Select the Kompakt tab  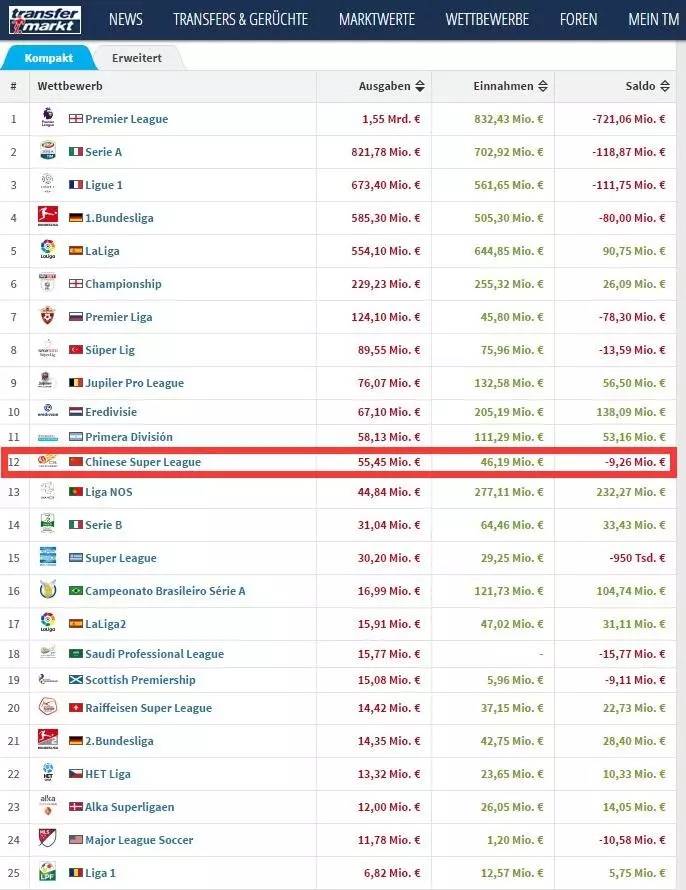(x=48, y=58)
